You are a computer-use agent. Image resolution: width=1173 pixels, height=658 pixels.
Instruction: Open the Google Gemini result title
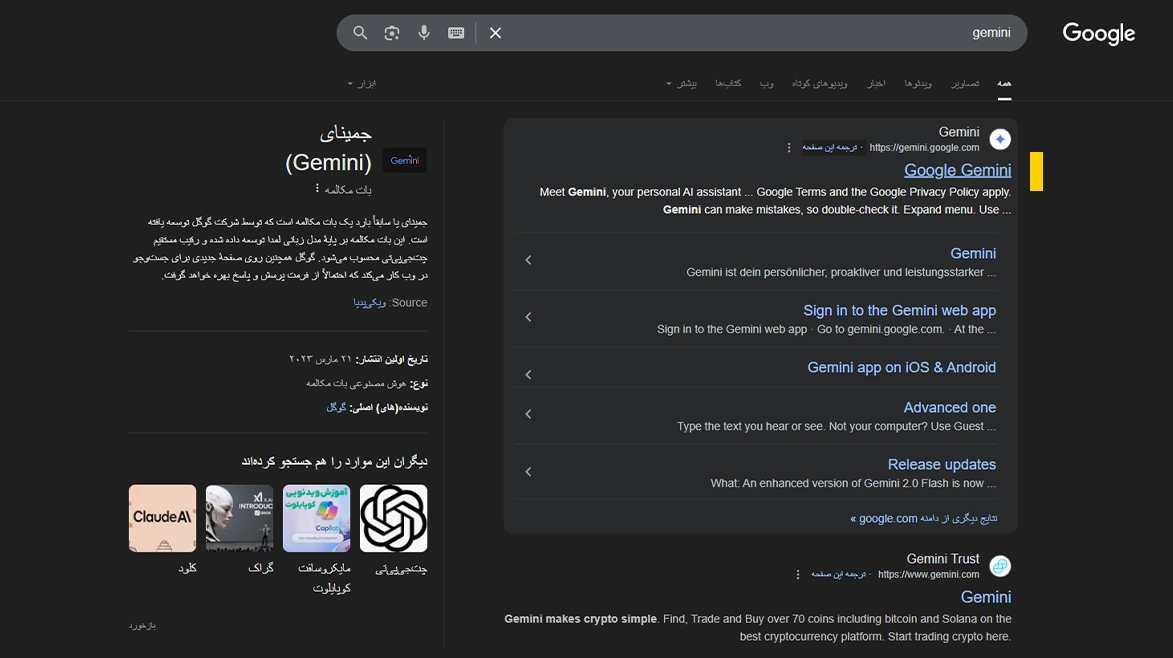958,170
